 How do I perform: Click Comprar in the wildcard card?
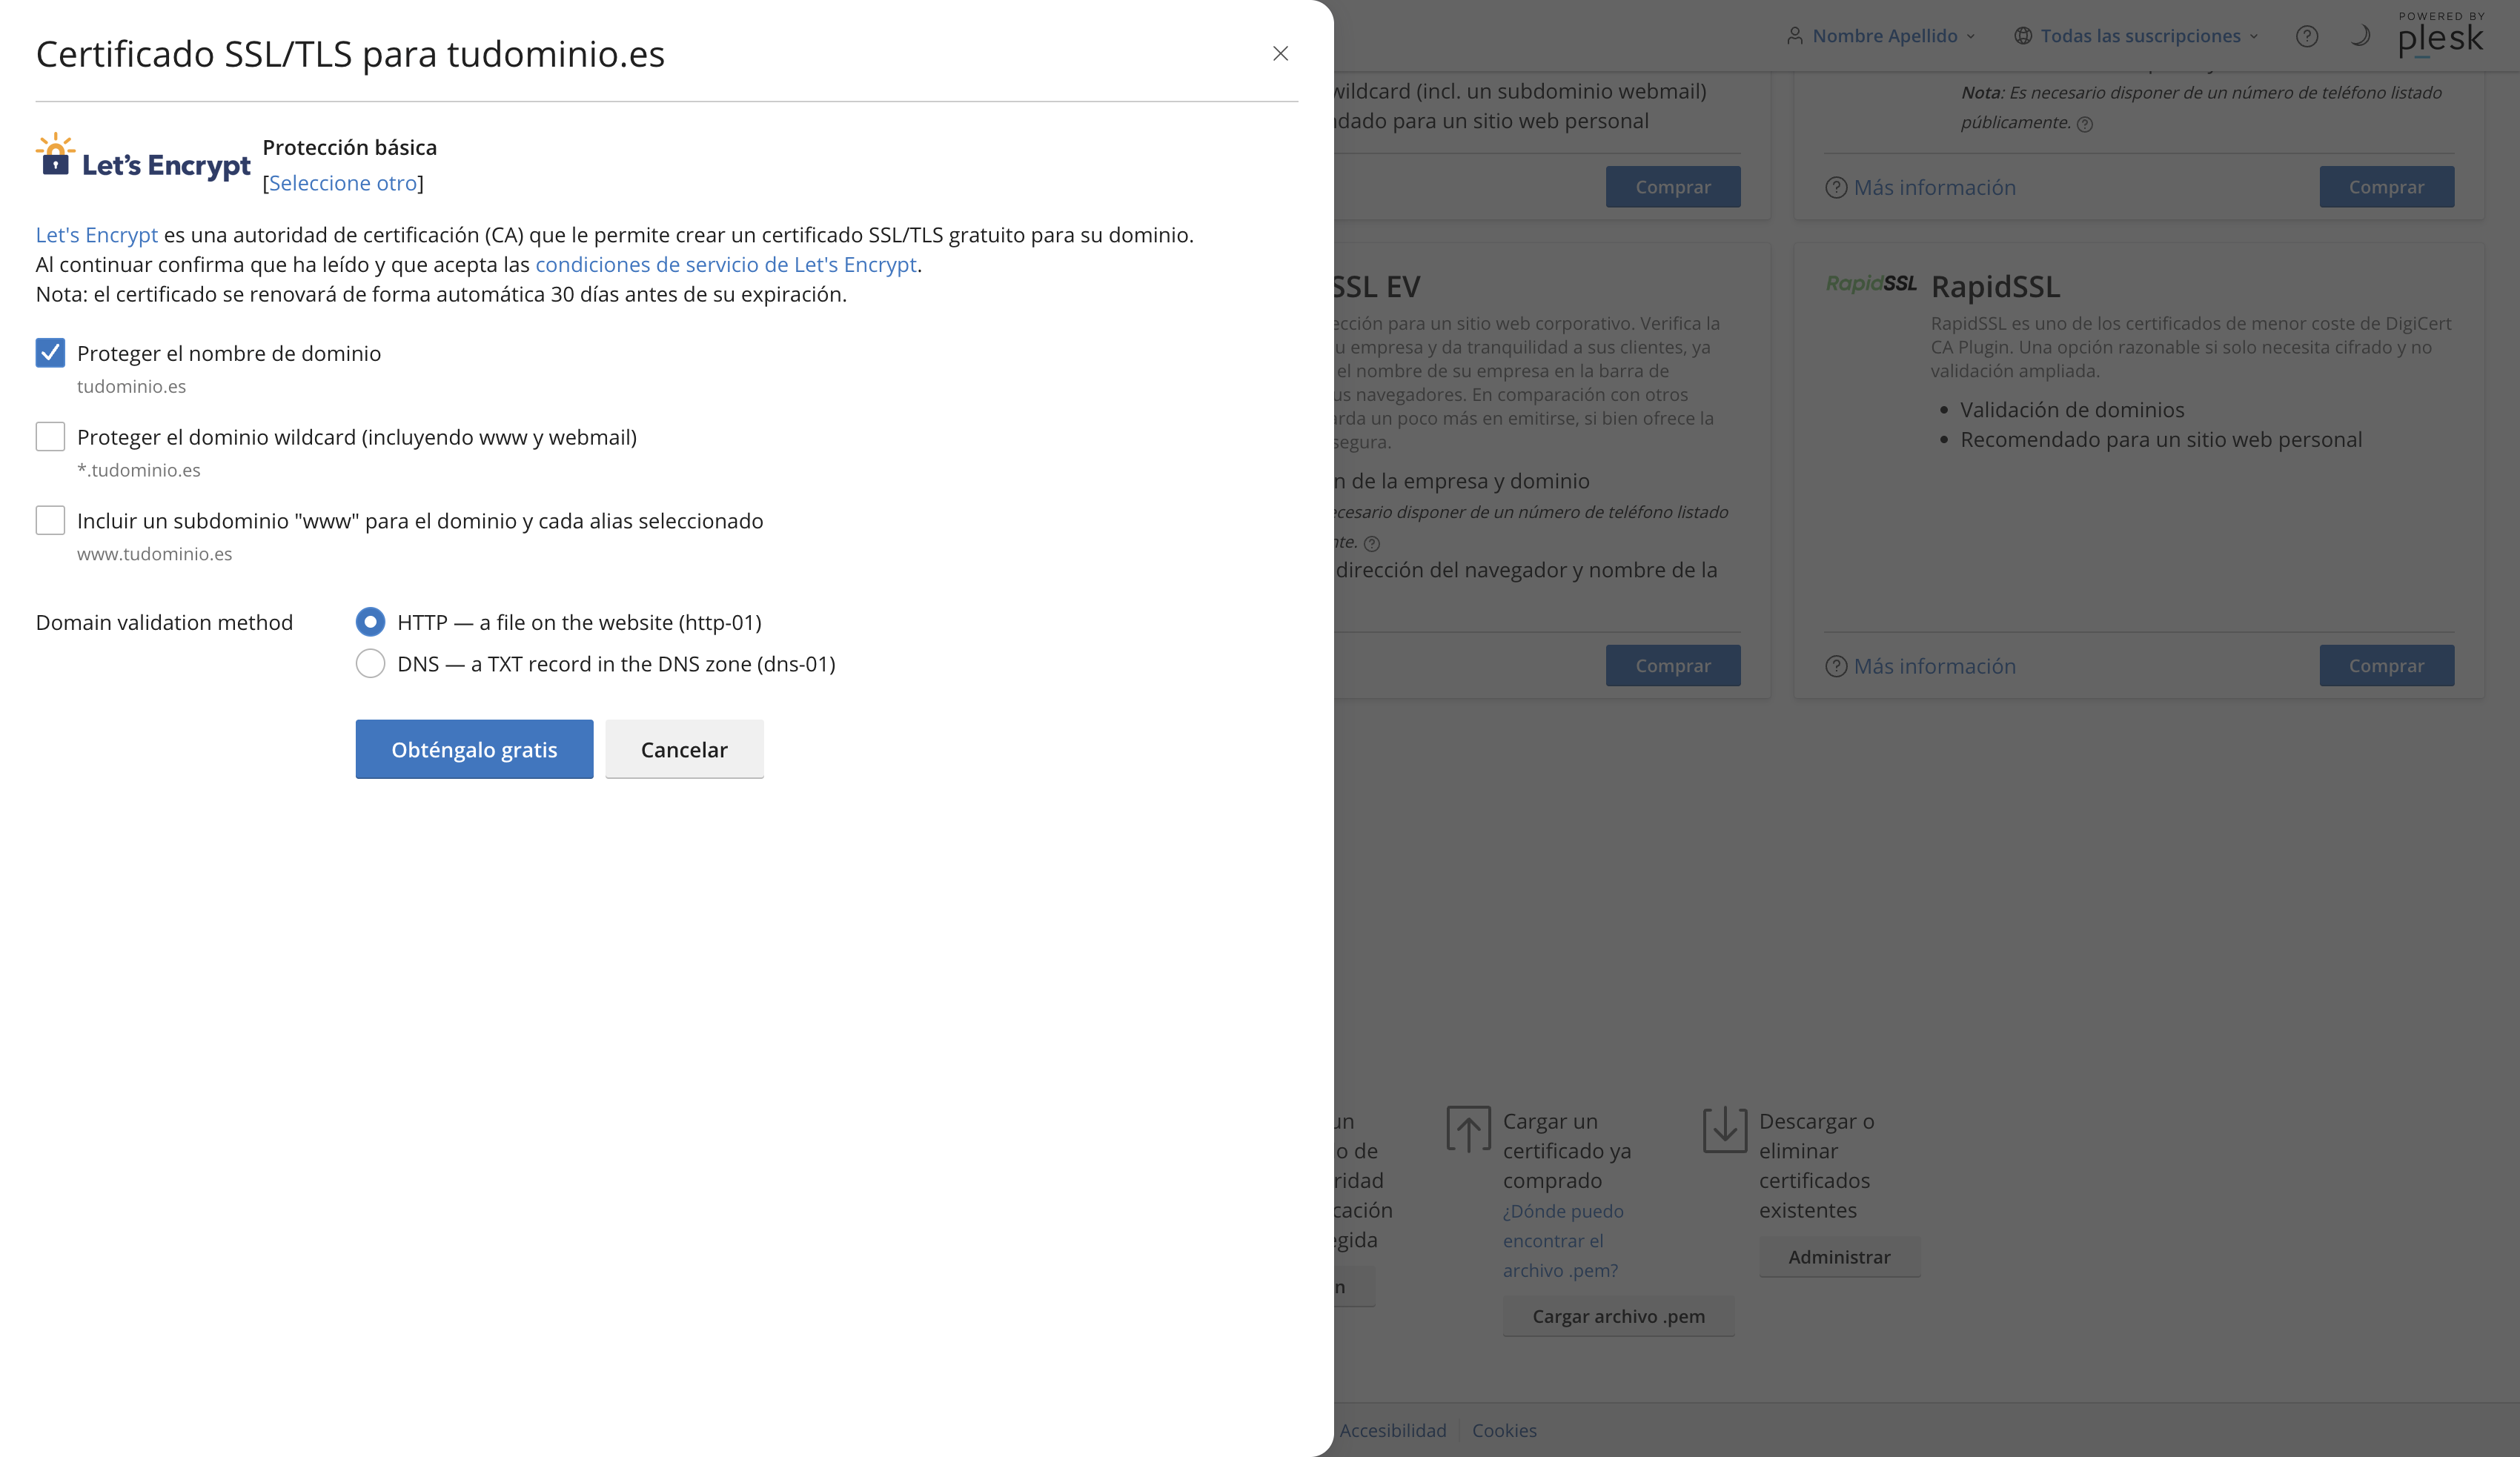1673,187
